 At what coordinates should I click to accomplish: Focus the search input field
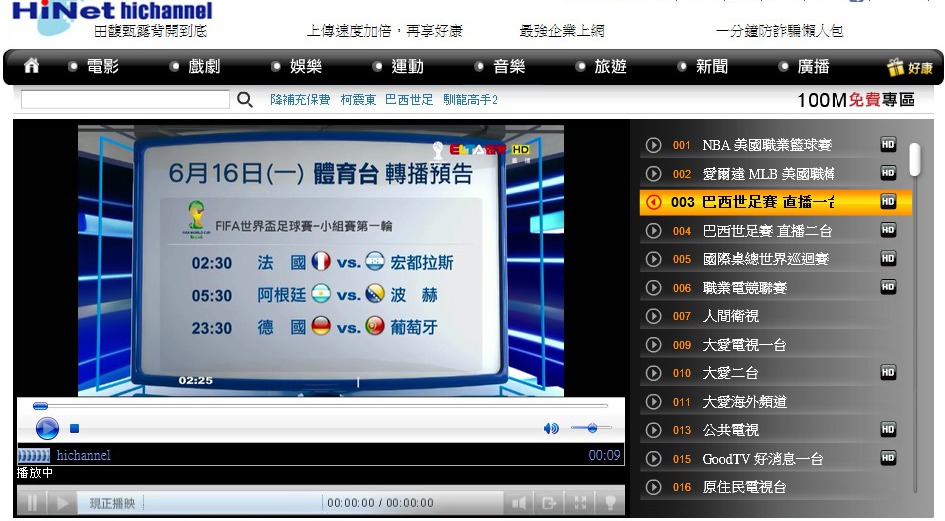pyautogui.click(x=125, y=99)
